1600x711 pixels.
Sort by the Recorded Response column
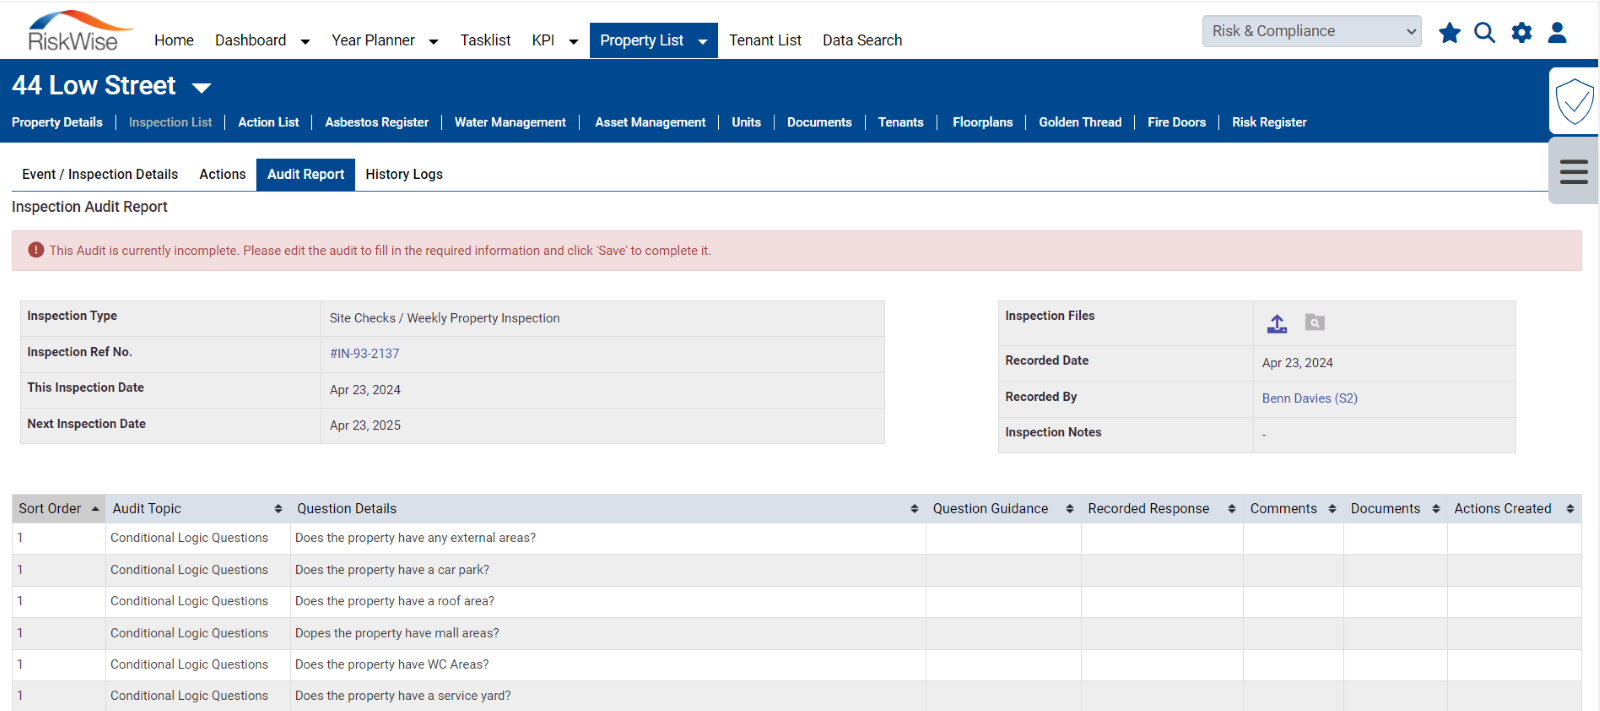click(x=1162, y=508)
